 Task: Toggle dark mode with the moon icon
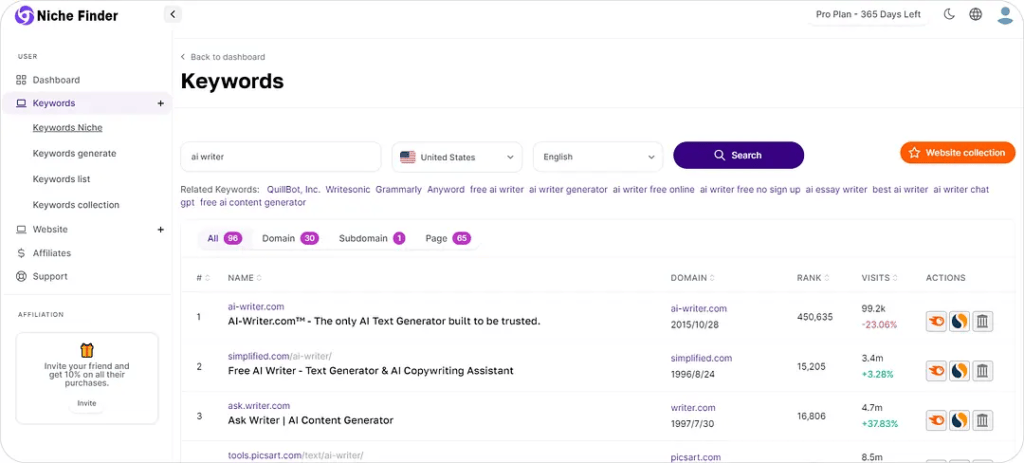[x=949, y=15]
